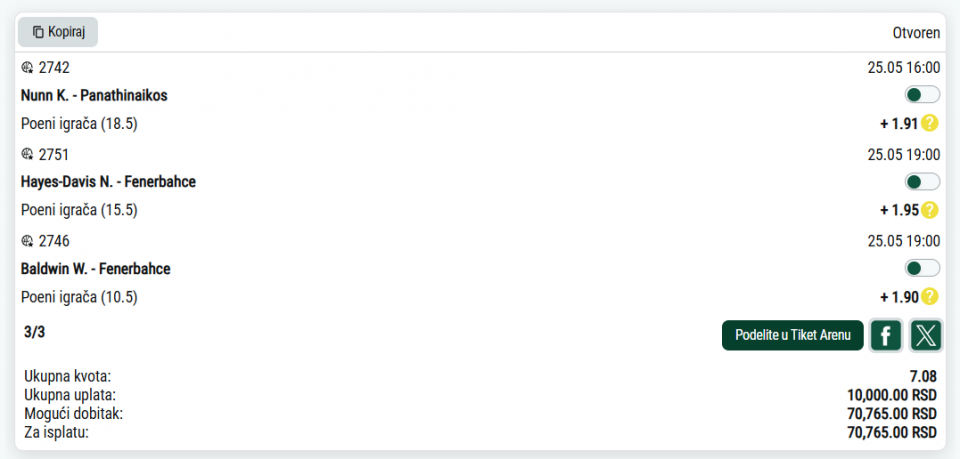The width and height of the screenshot is (960, 459).
Task: Click the basketball icon beside 2751
Action: (x=27, y=154)
